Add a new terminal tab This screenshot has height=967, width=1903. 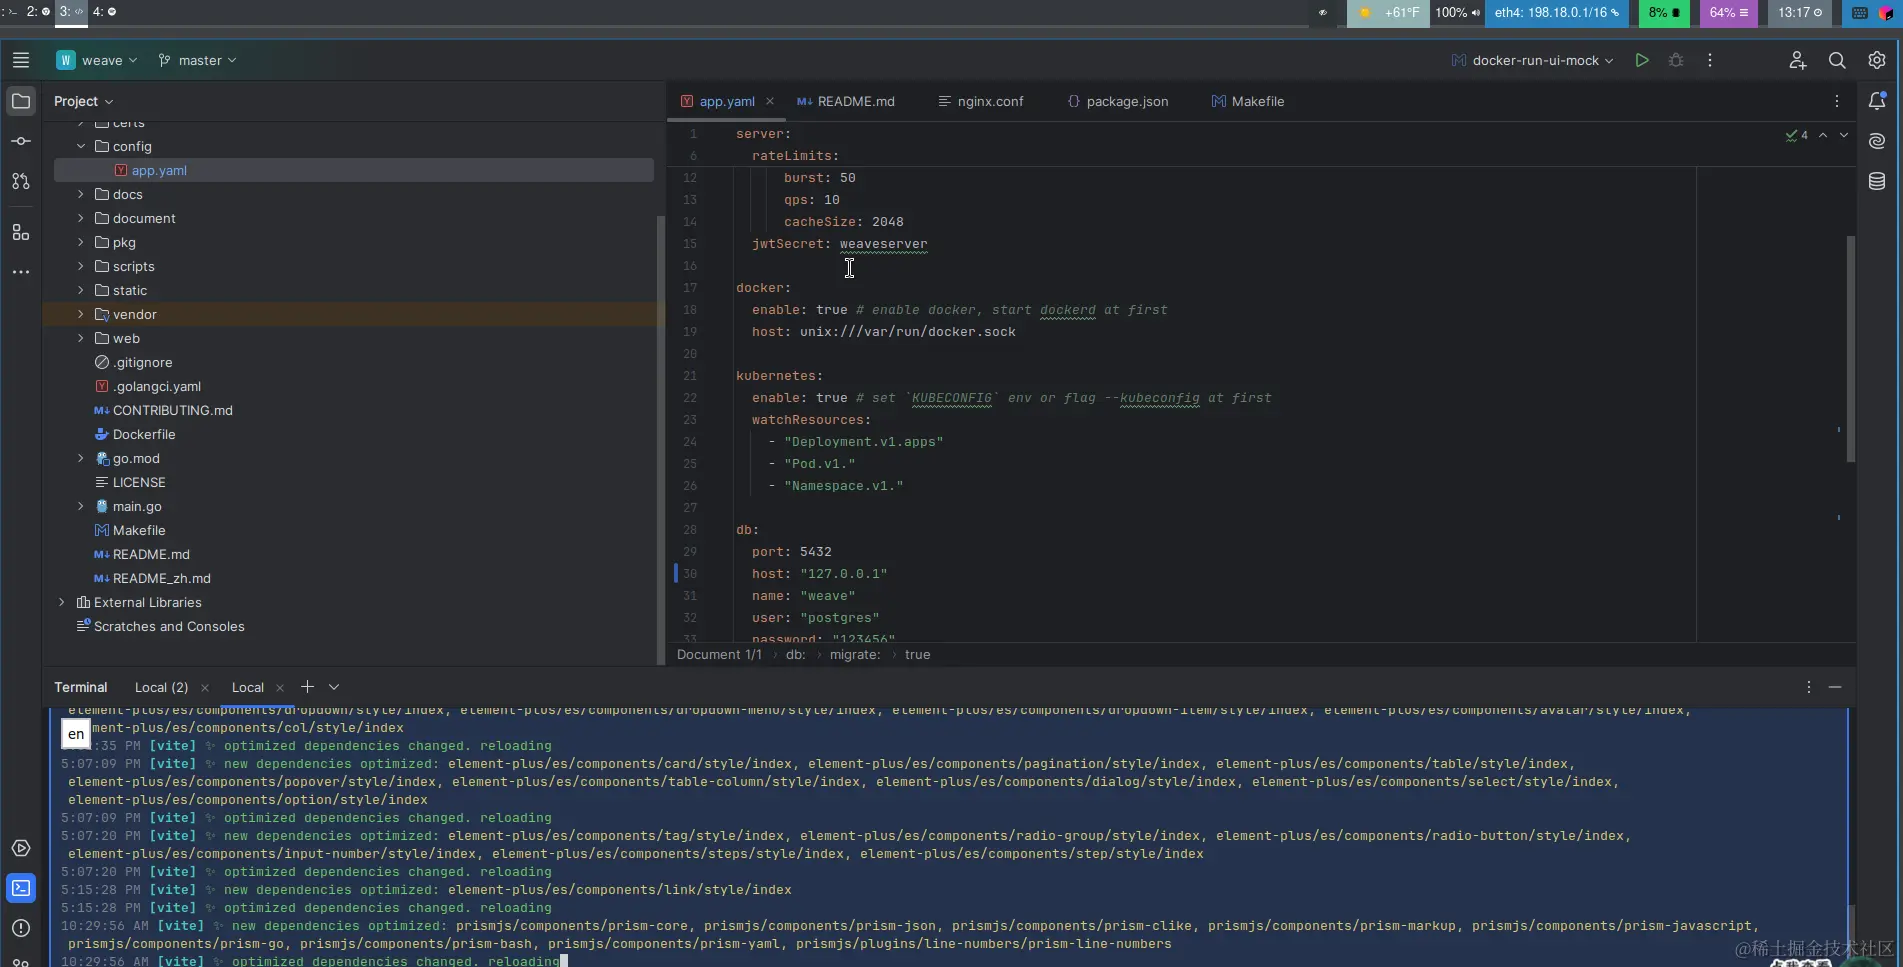(307, 687)
